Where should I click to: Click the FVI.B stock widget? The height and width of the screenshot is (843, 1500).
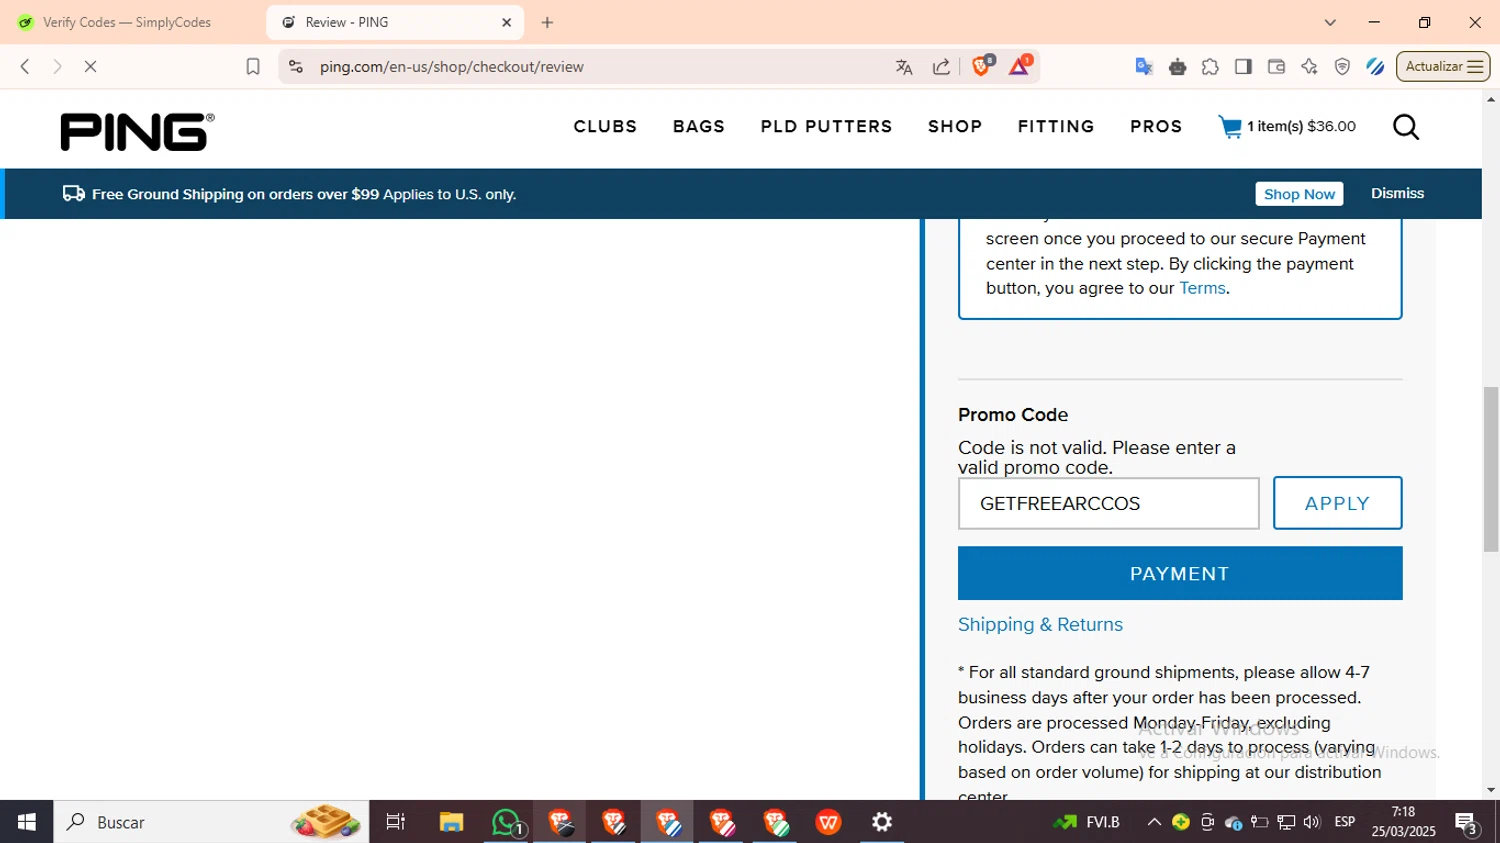(1086, 822)
